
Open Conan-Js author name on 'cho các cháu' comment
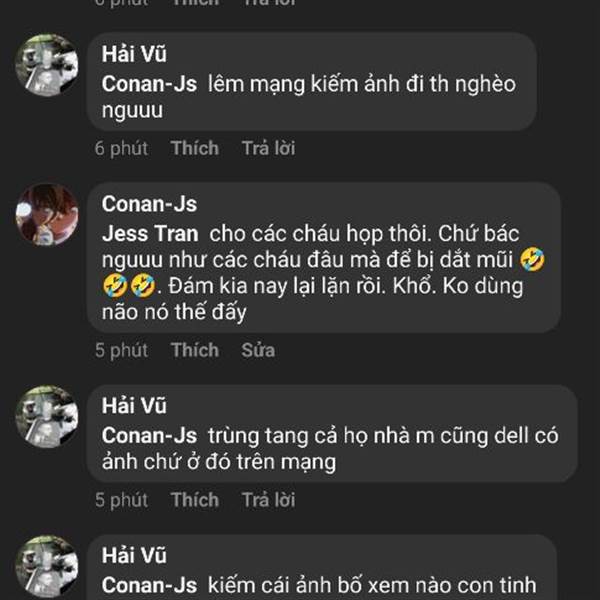[x=149, y=204]
